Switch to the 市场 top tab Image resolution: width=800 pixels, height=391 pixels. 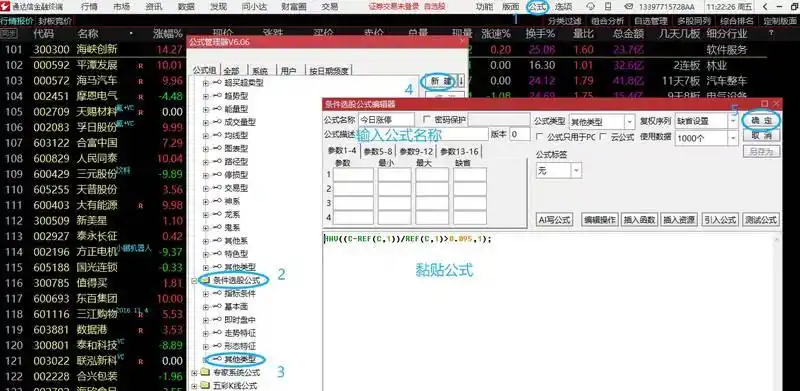tap(121, 7)
